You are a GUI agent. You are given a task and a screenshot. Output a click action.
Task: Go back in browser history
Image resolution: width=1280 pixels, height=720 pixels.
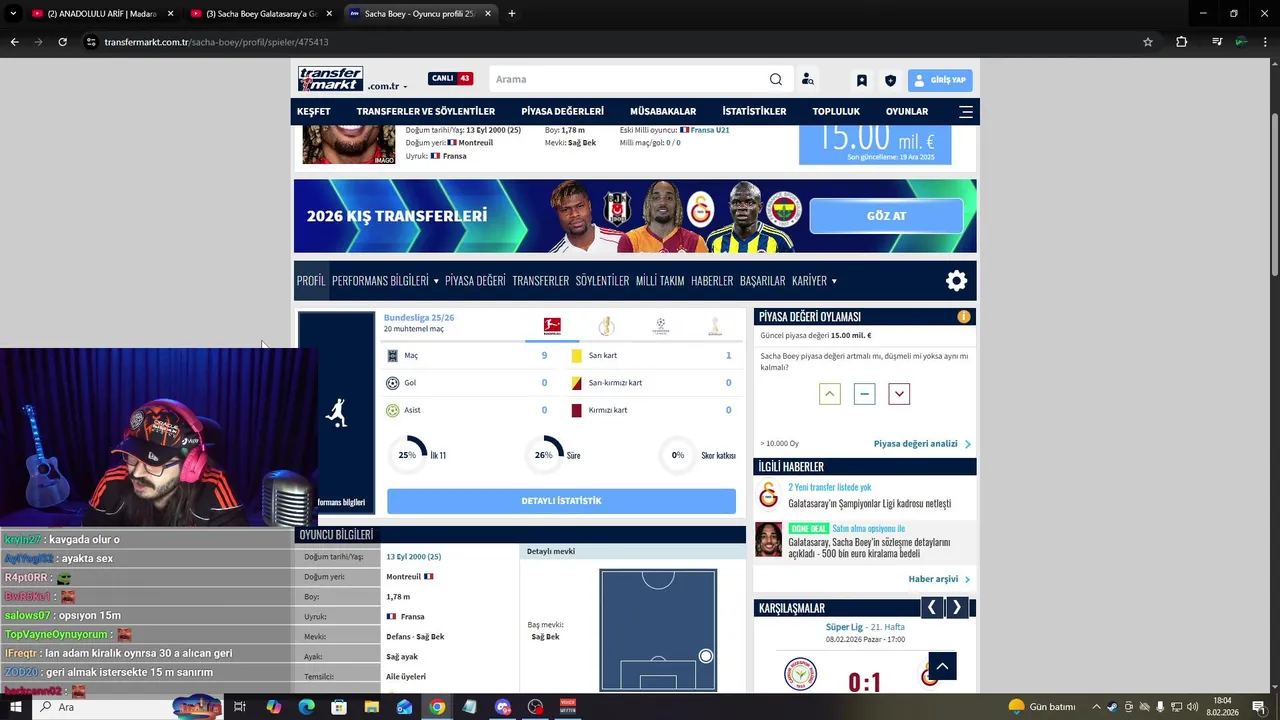pos(14,42)
